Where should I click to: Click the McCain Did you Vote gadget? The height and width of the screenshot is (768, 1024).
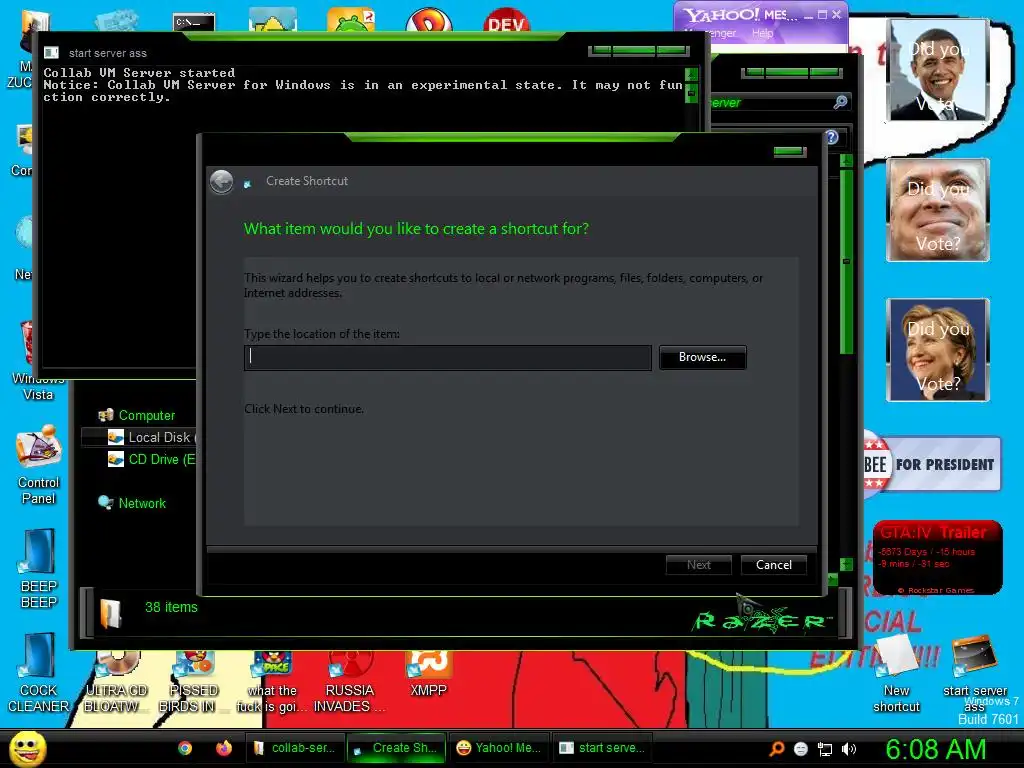[x=938, y=210]
